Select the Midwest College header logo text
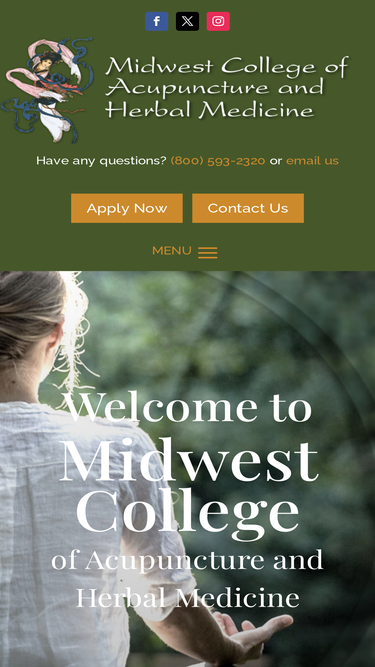Screen dimensions: 375x667 [227, 87]
